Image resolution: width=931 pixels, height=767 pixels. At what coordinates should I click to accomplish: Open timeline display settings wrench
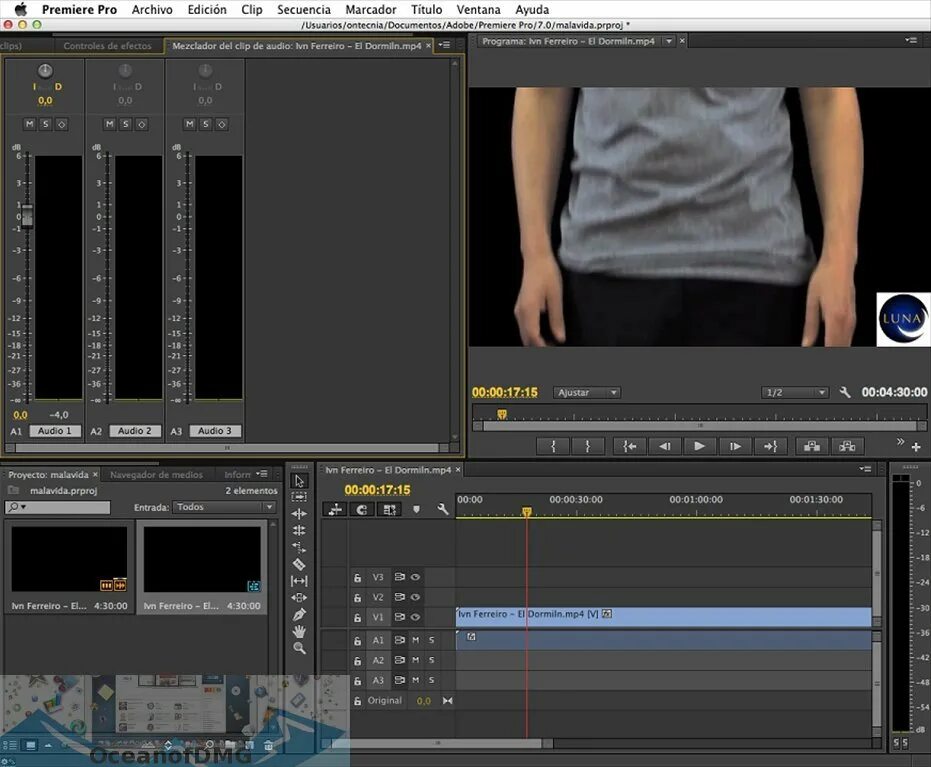[442, 509]
